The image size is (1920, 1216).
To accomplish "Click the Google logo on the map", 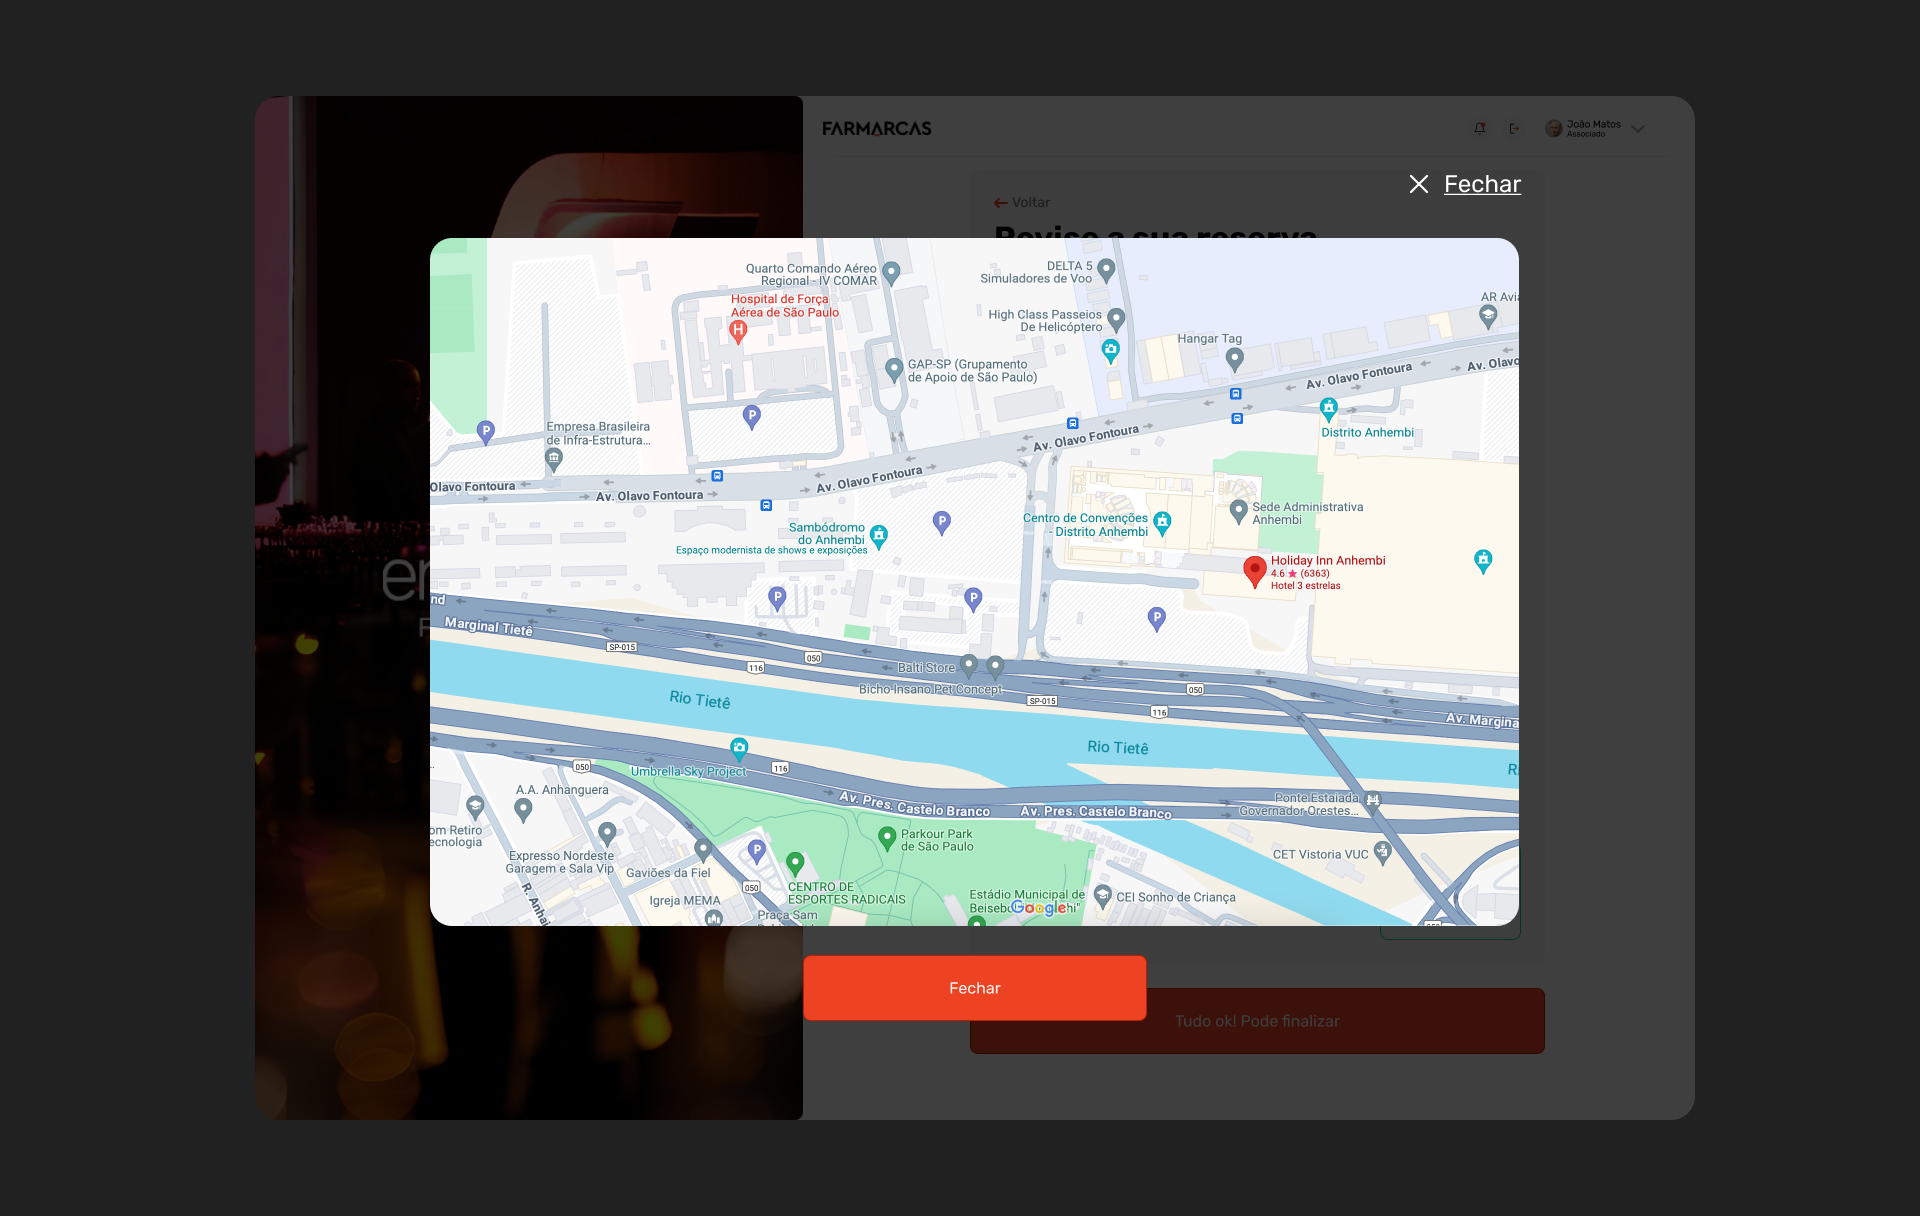I will [1039, 908].
